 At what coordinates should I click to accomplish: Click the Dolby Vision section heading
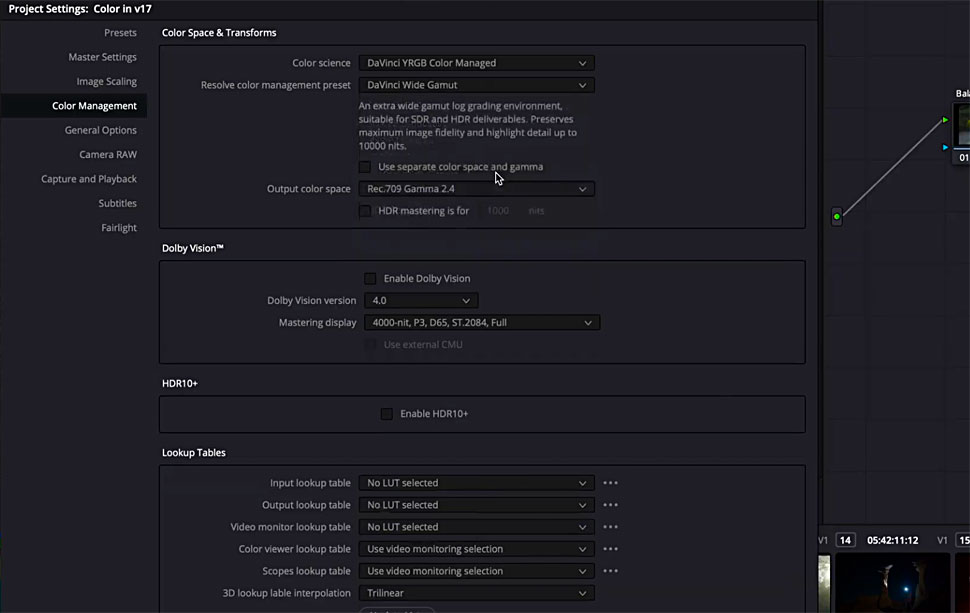[192, 248]
